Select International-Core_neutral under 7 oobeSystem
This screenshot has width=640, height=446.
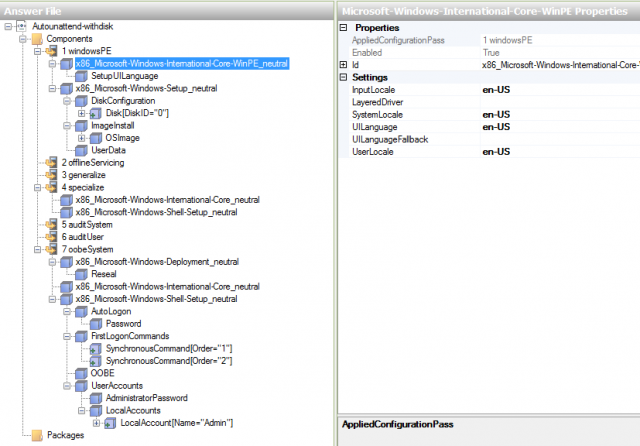coord(167,286)
